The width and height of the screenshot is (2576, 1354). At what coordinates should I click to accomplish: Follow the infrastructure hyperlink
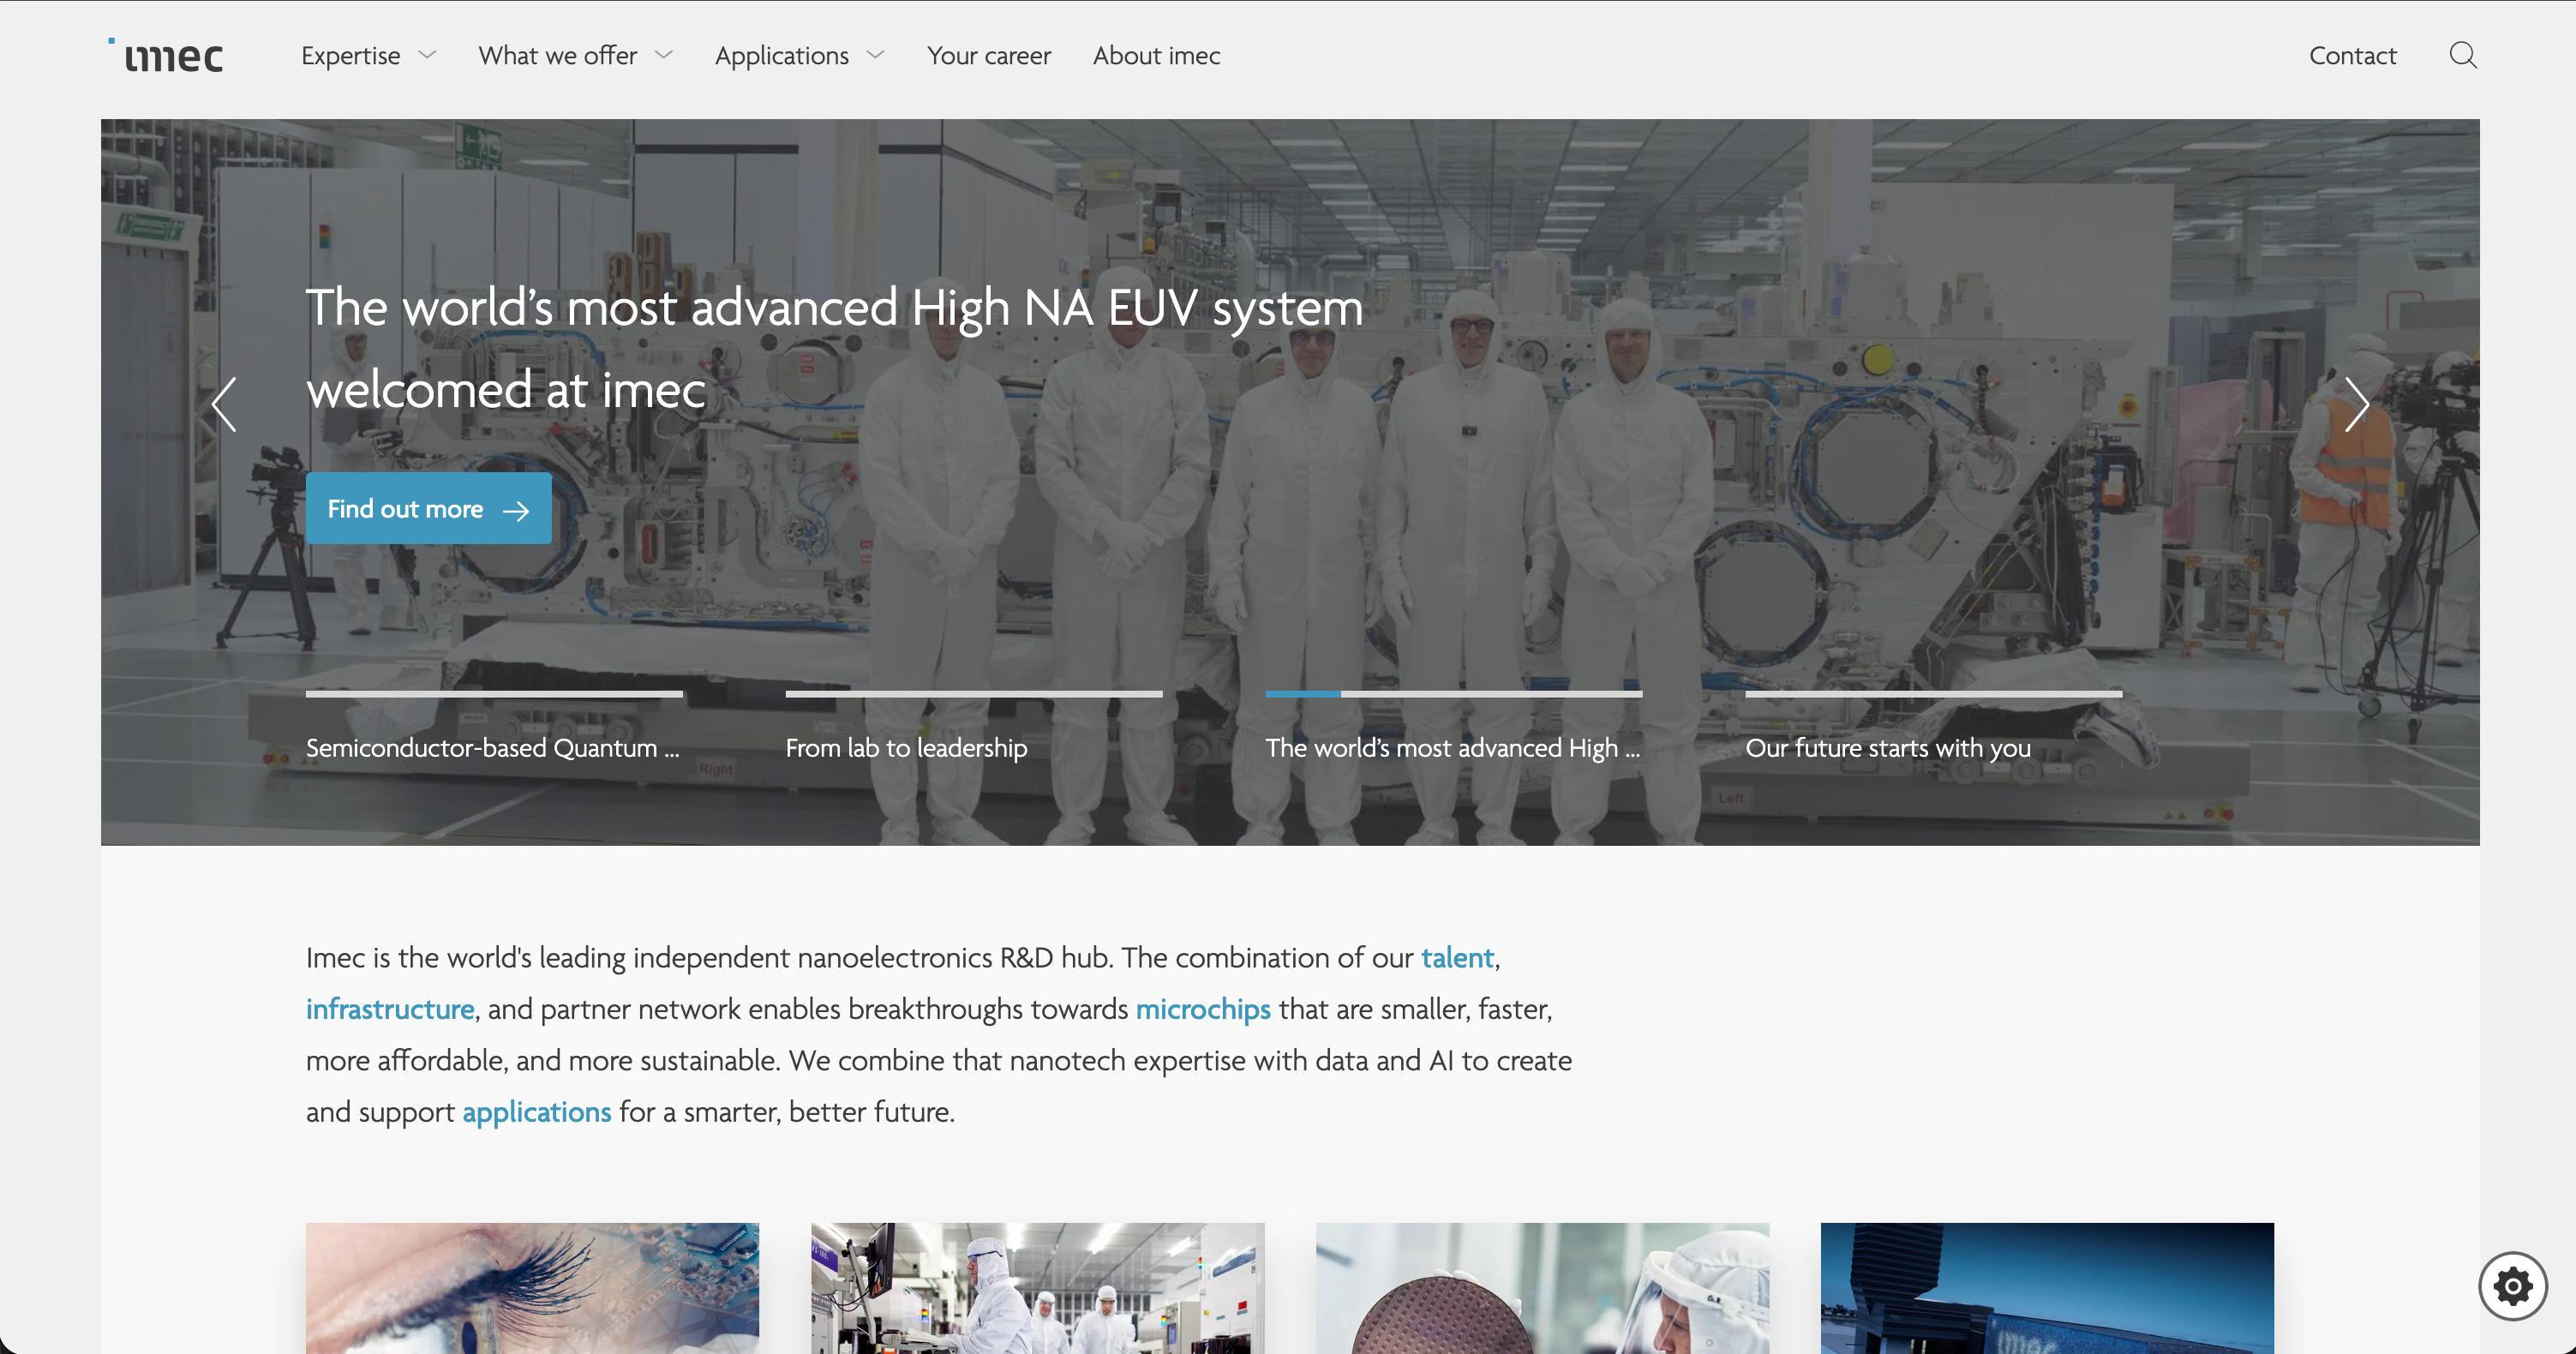pos(390,1009)
